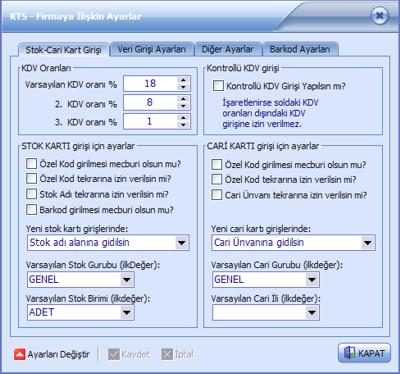Viewport: 400px width, 374px height.
Task: Open the Barkod Ayarları tab
Action: click(300, 49)
